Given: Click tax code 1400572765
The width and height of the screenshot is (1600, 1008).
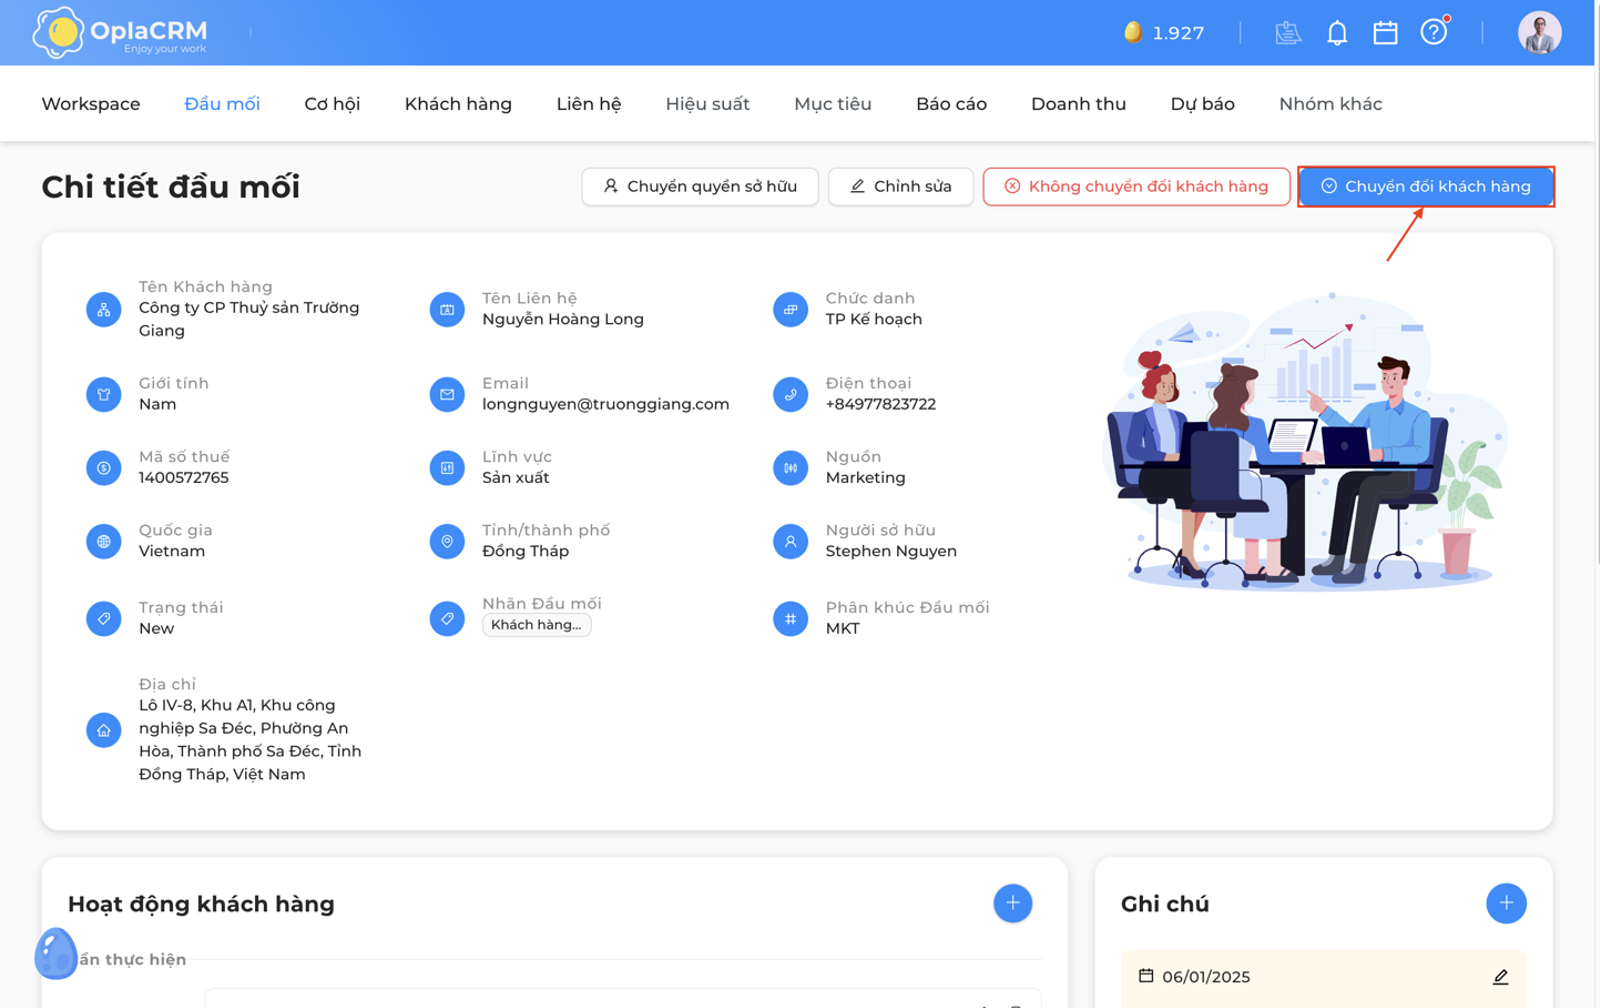Looking at the screenshot, I should pos(184,478).
